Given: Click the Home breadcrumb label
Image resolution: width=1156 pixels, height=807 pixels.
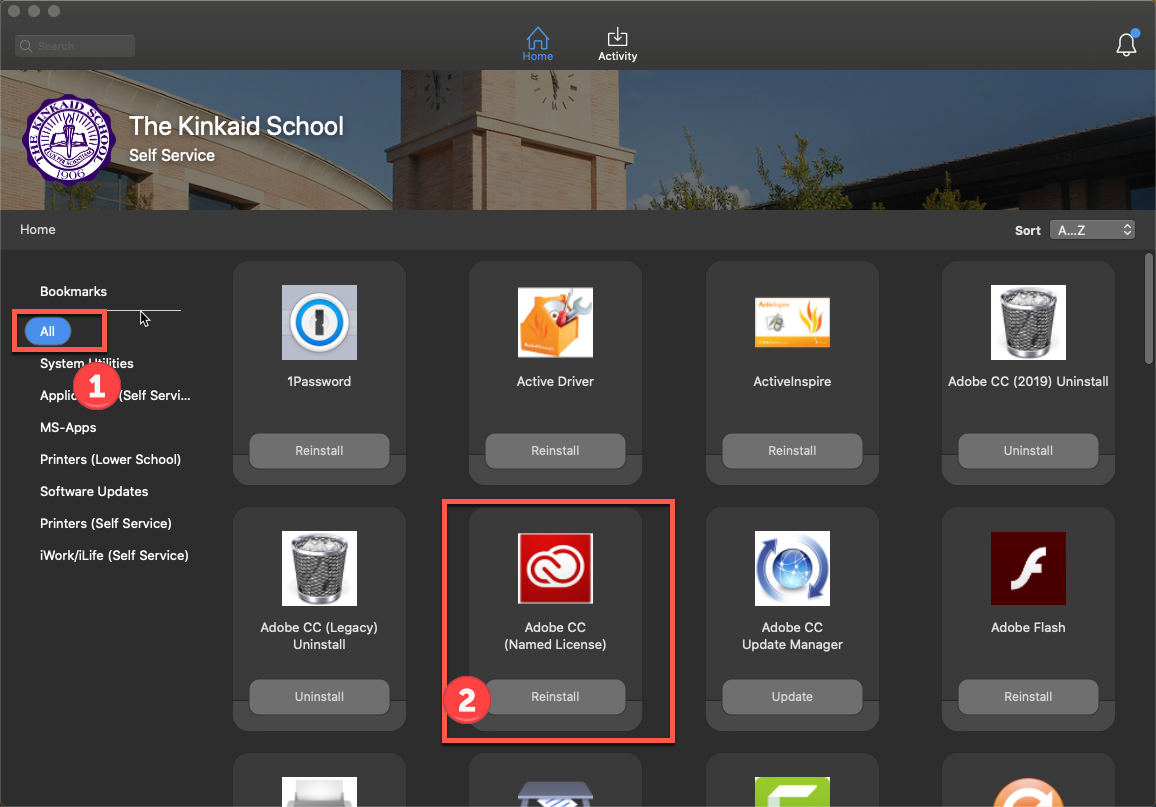Looking at the screenshot, I should tap(38, 229).
